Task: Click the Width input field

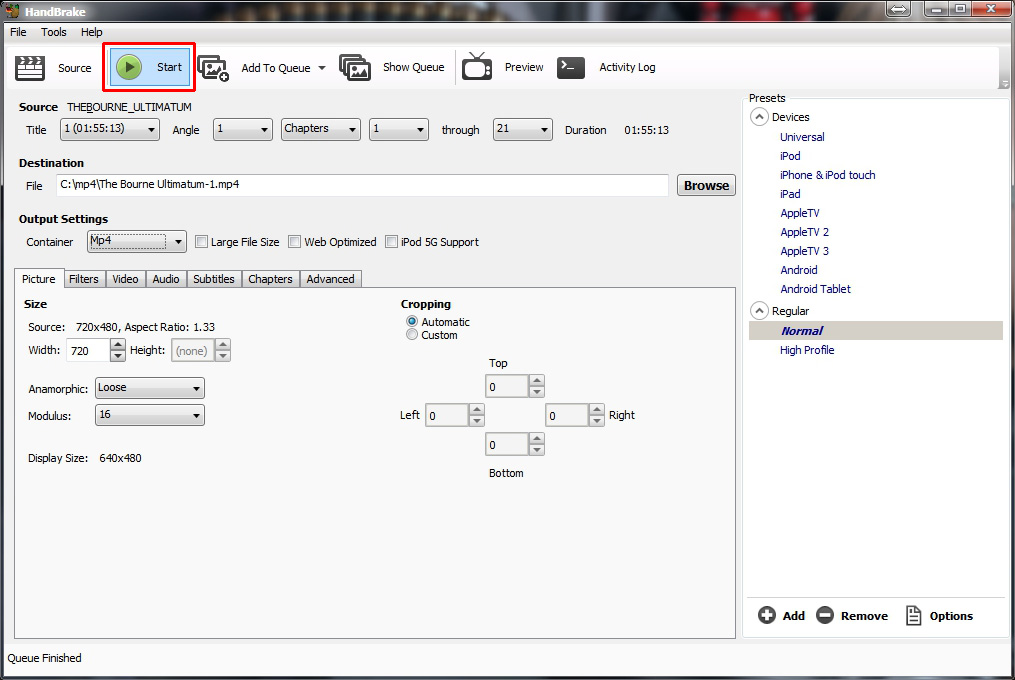Action: tap(88, 350)
